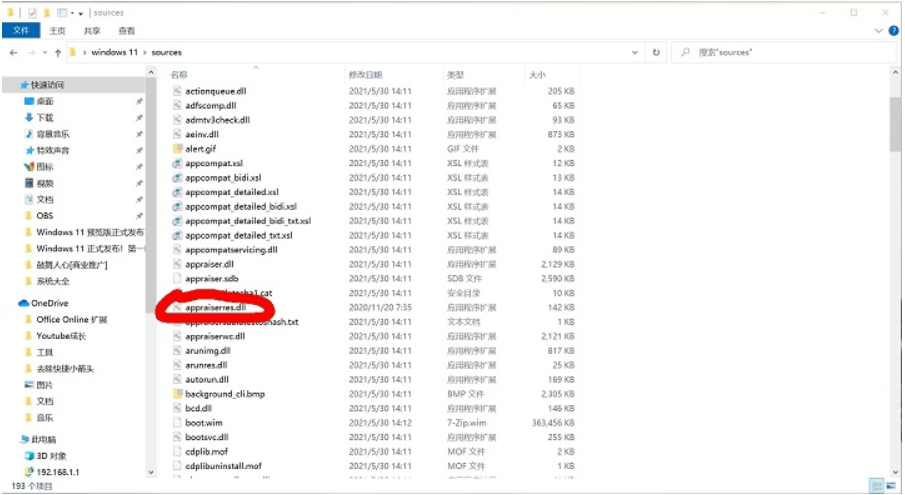Click the alert.gif file icon
The image size is (905, 495).
[x=177, y=149]
